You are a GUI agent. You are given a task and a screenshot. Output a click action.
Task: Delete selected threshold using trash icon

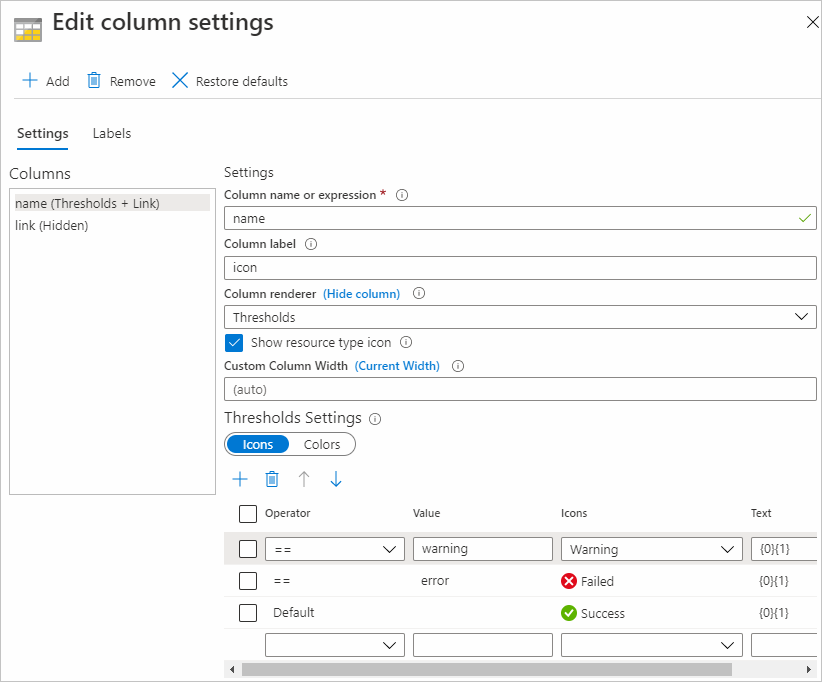pyautogui.click(x=272, y=480)
